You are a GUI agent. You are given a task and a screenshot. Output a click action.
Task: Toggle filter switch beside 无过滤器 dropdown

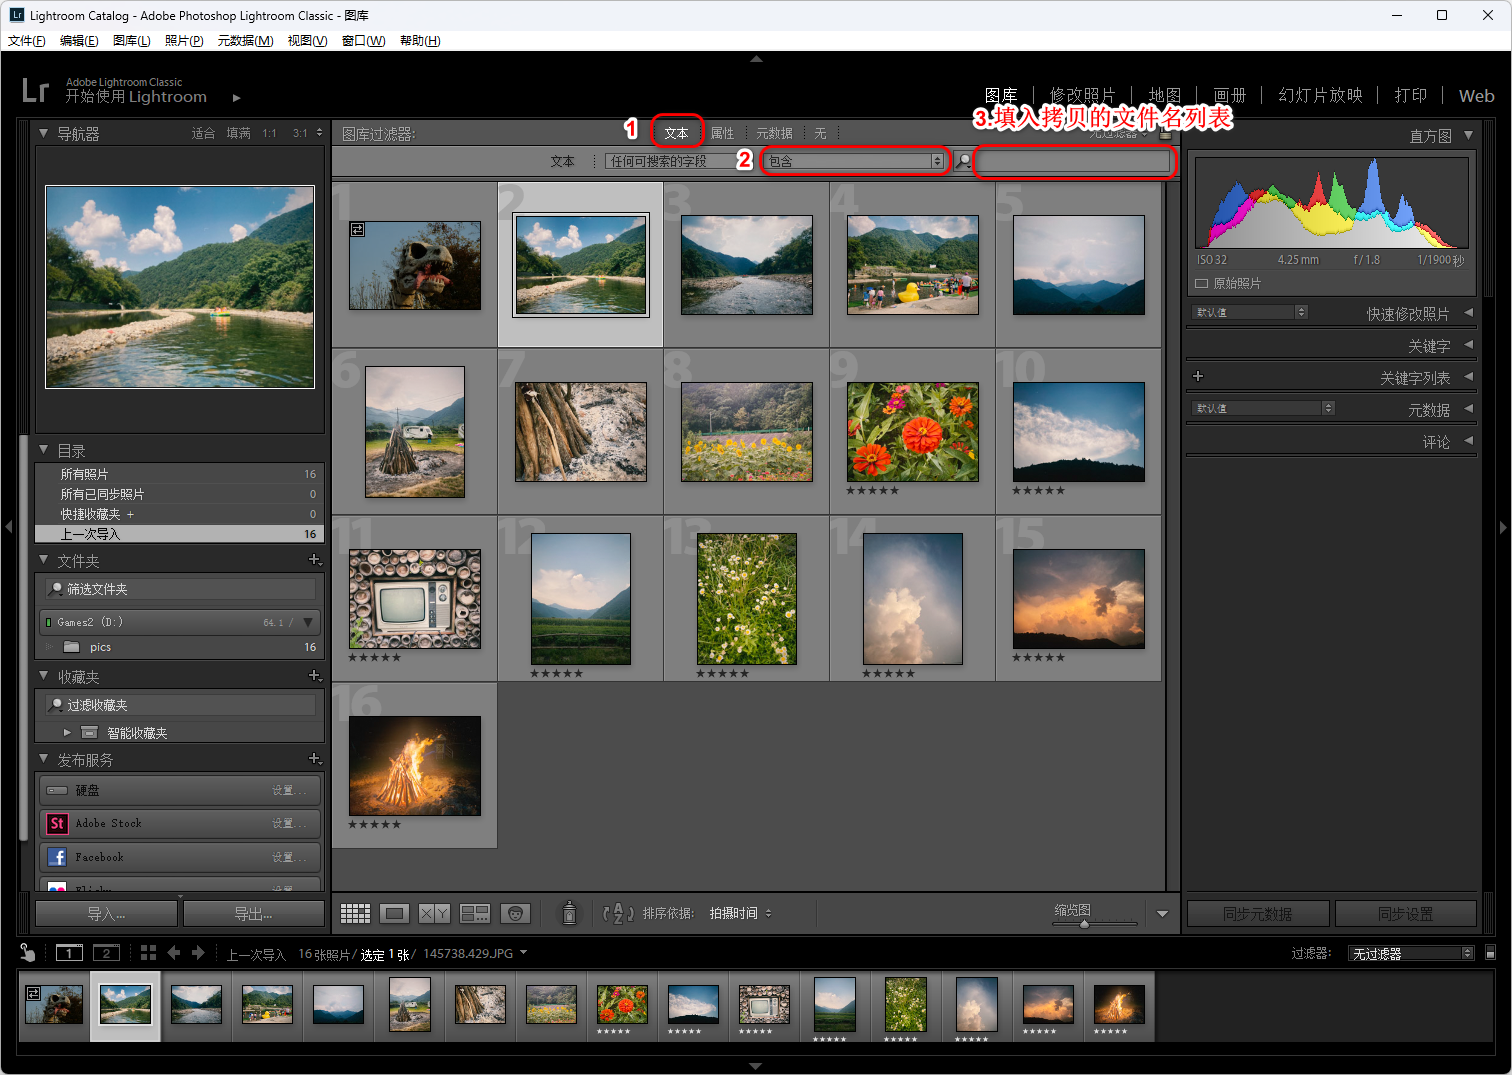click(1490, 953)
